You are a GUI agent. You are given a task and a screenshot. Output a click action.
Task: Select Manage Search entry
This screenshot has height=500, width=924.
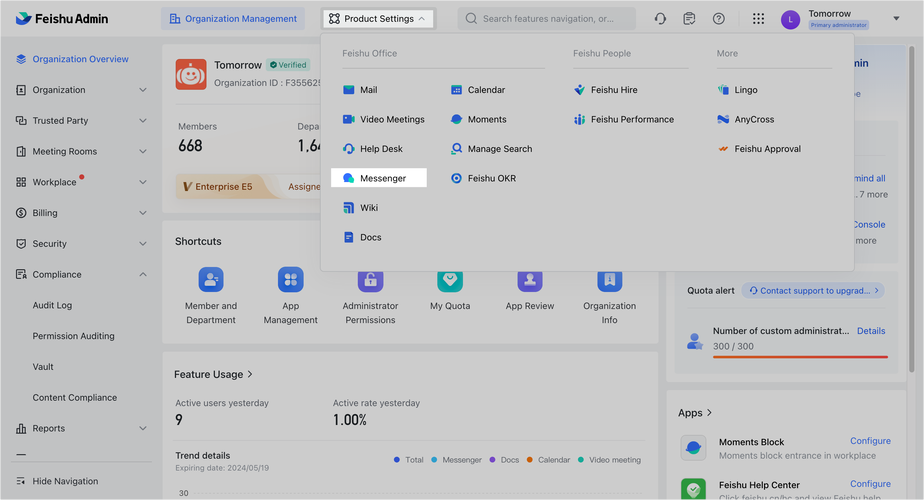click(491, 149)
